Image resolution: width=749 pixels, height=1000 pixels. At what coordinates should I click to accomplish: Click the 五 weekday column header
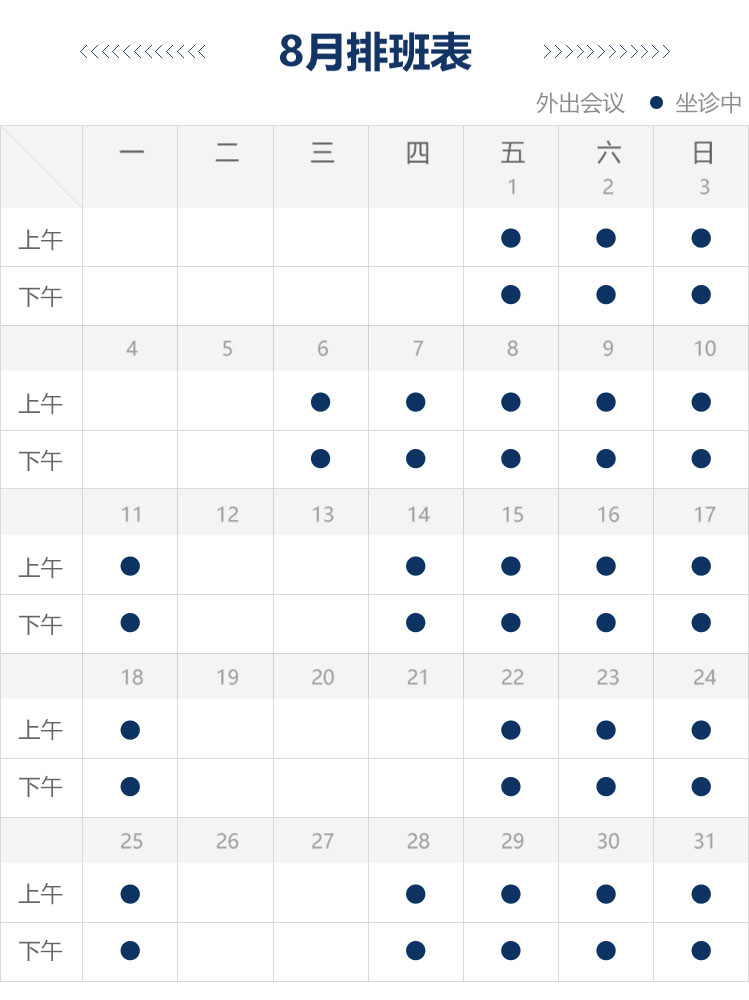pos(512,153)
